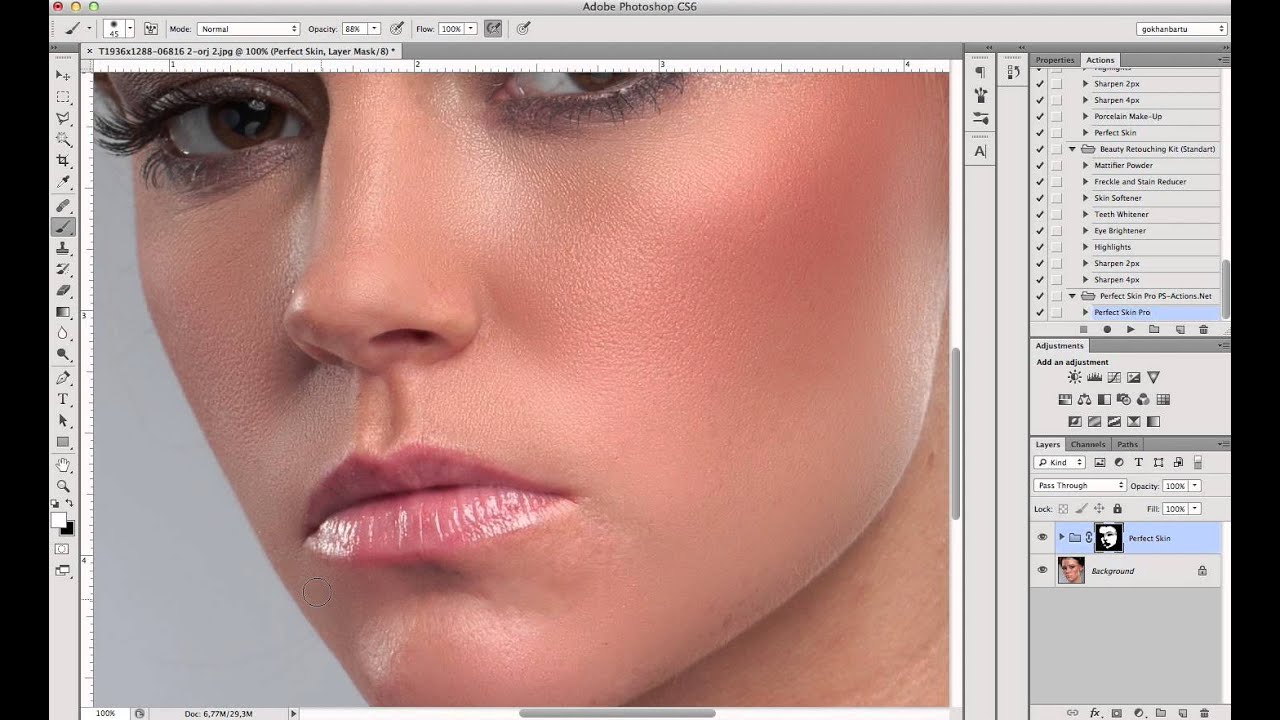Toggle airbrush build-up mode
The height and width of the screenshot is (720, 1280).
[493, 29]
